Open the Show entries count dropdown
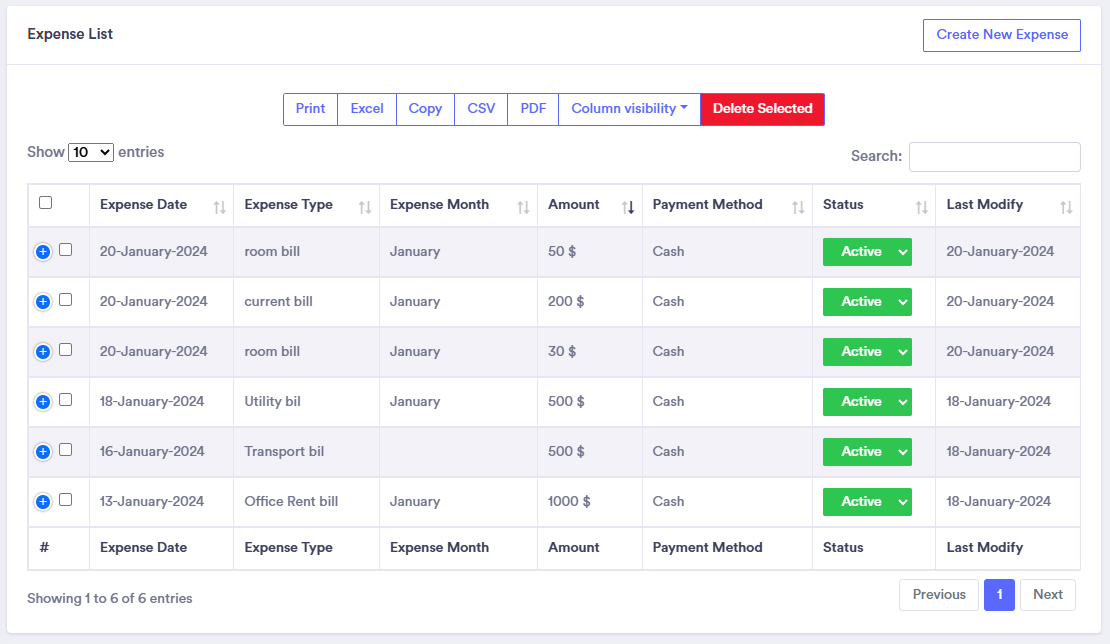Viewport: 1110px width, 644px height. point(91,152)
